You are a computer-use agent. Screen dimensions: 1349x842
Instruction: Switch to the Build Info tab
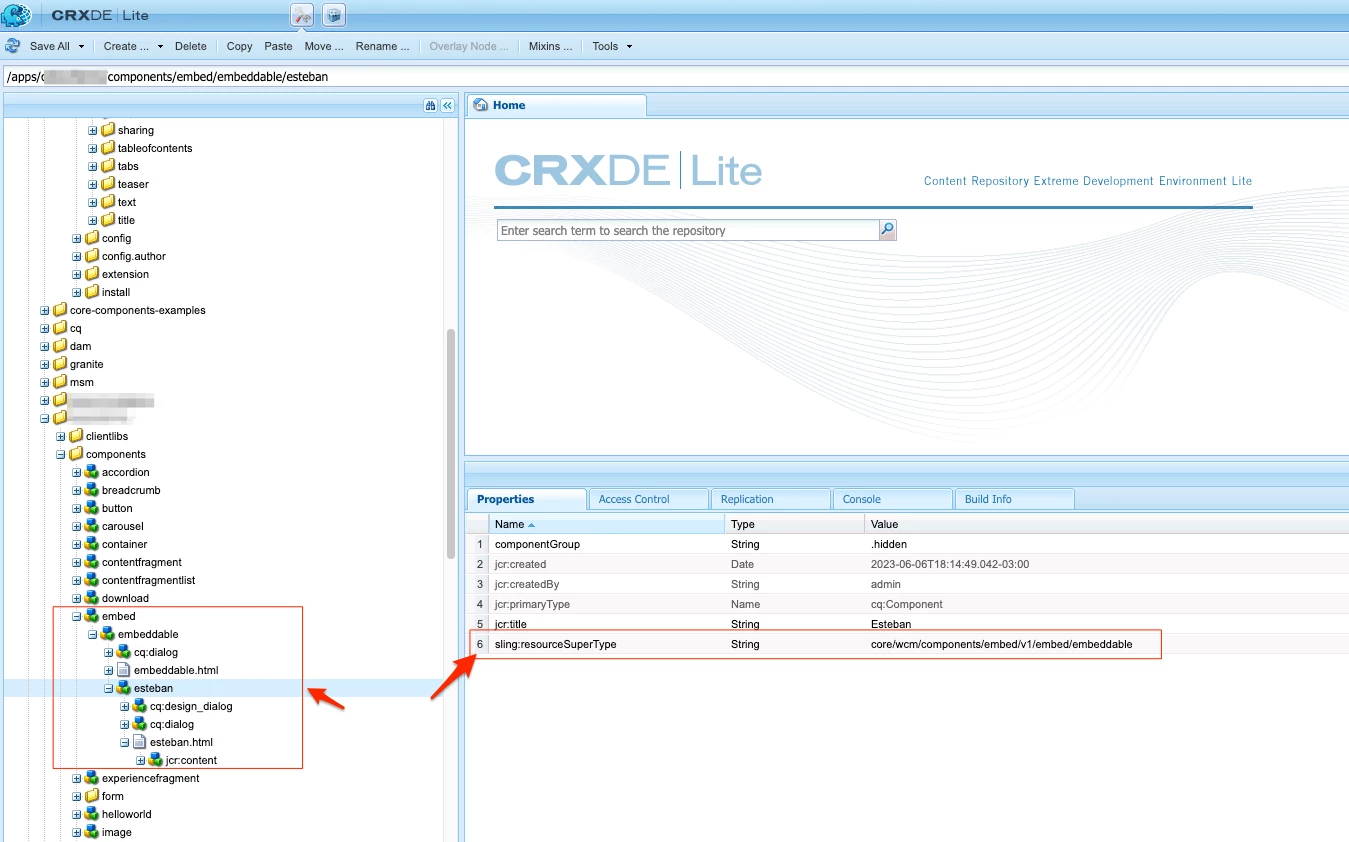[x=1014, y=499]
